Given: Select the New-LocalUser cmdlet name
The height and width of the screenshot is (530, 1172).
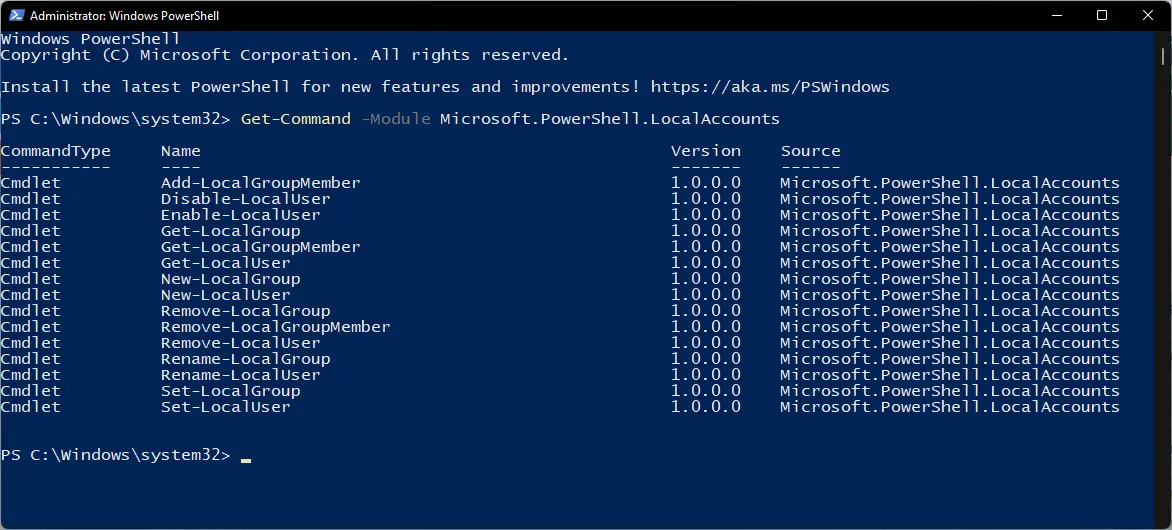Looking at the screenshot, I should click(x=225, y=295).
